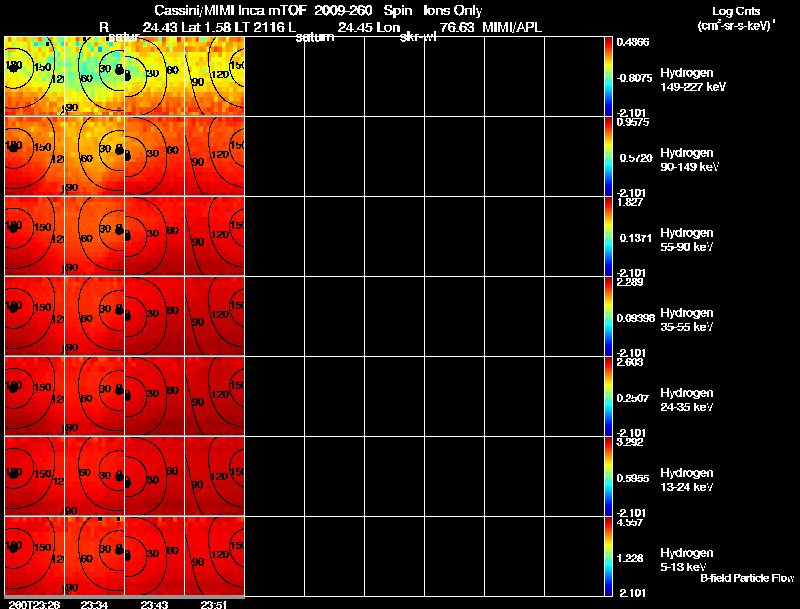The width and height of the screenshot is (800, 609).
Task: Open the 90-149 keV image at 23:43
Action: 154,156
